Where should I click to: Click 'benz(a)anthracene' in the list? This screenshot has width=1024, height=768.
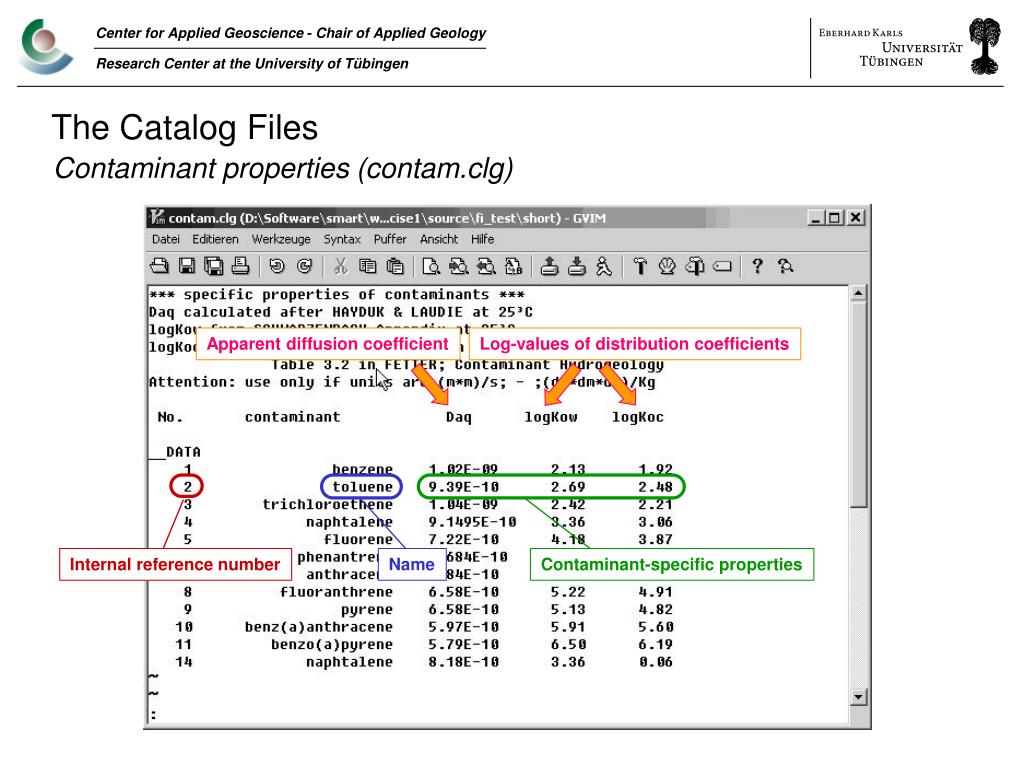pos(319,627)
